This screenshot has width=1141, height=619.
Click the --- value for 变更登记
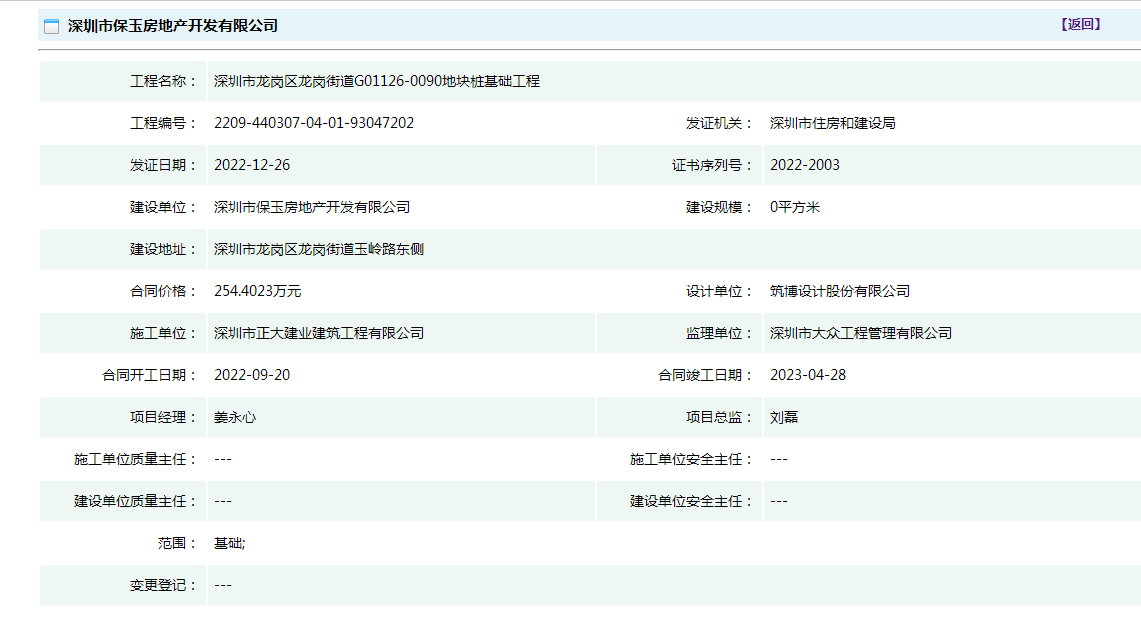click(223, 586)
